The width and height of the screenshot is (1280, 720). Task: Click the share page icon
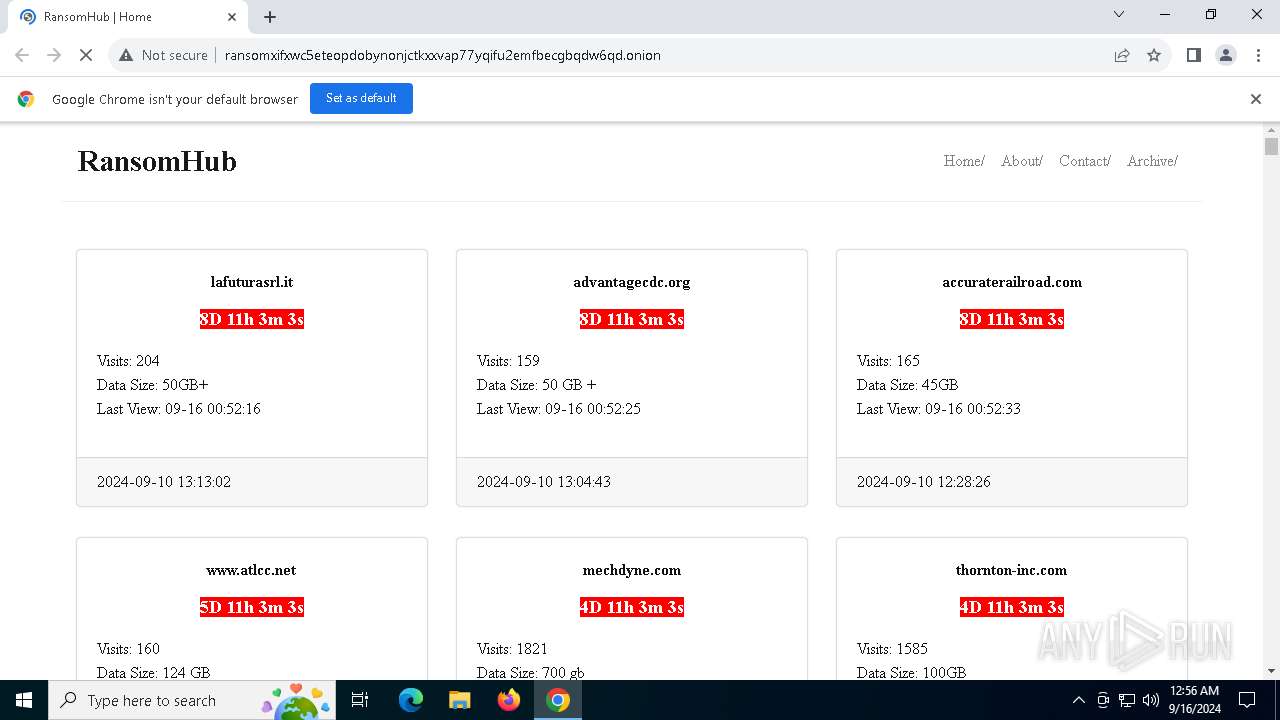click(1122, 55)
